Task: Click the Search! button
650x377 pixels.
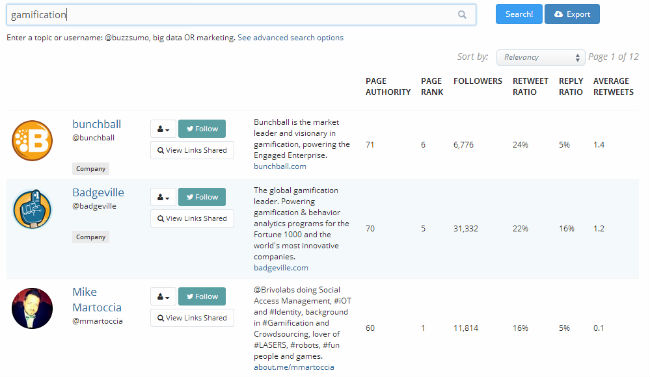Action: (x=519, y=14)
